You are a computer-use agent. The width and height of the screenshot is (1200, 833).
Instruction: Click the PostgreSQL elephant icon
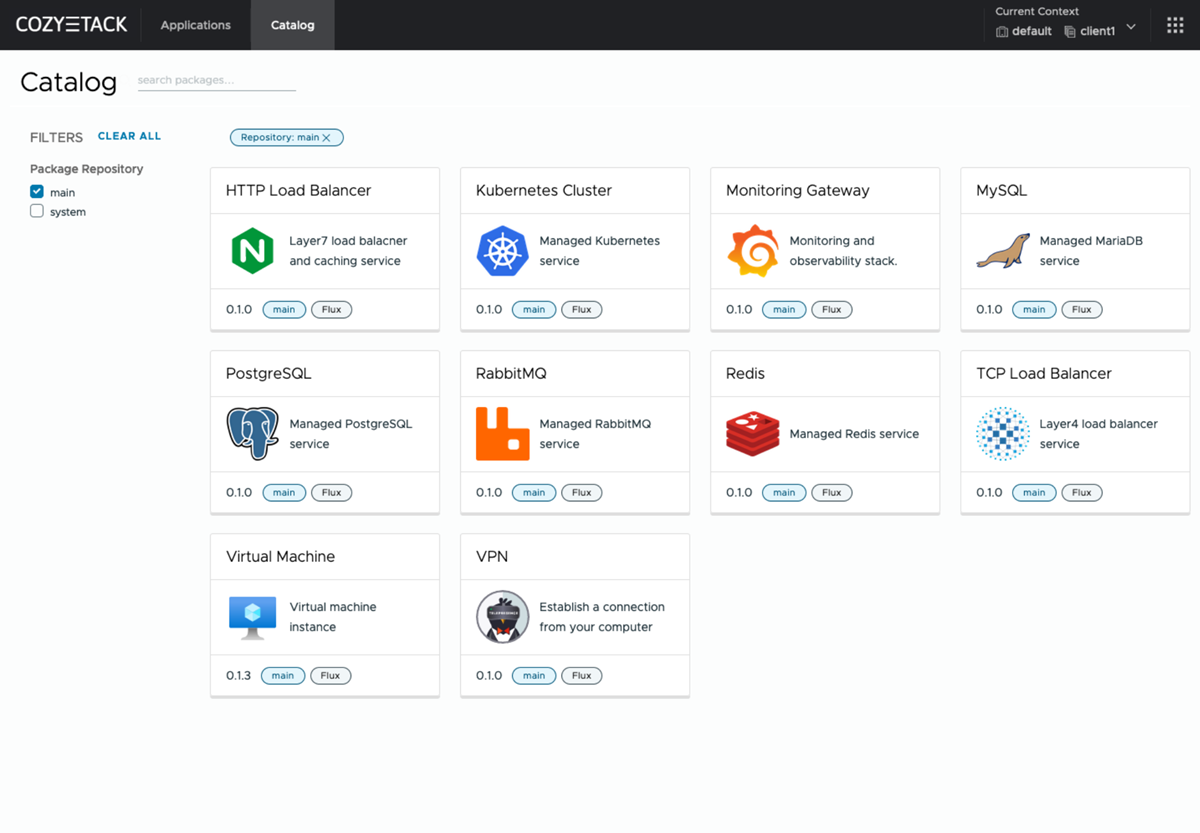click(x=252, y=434)
